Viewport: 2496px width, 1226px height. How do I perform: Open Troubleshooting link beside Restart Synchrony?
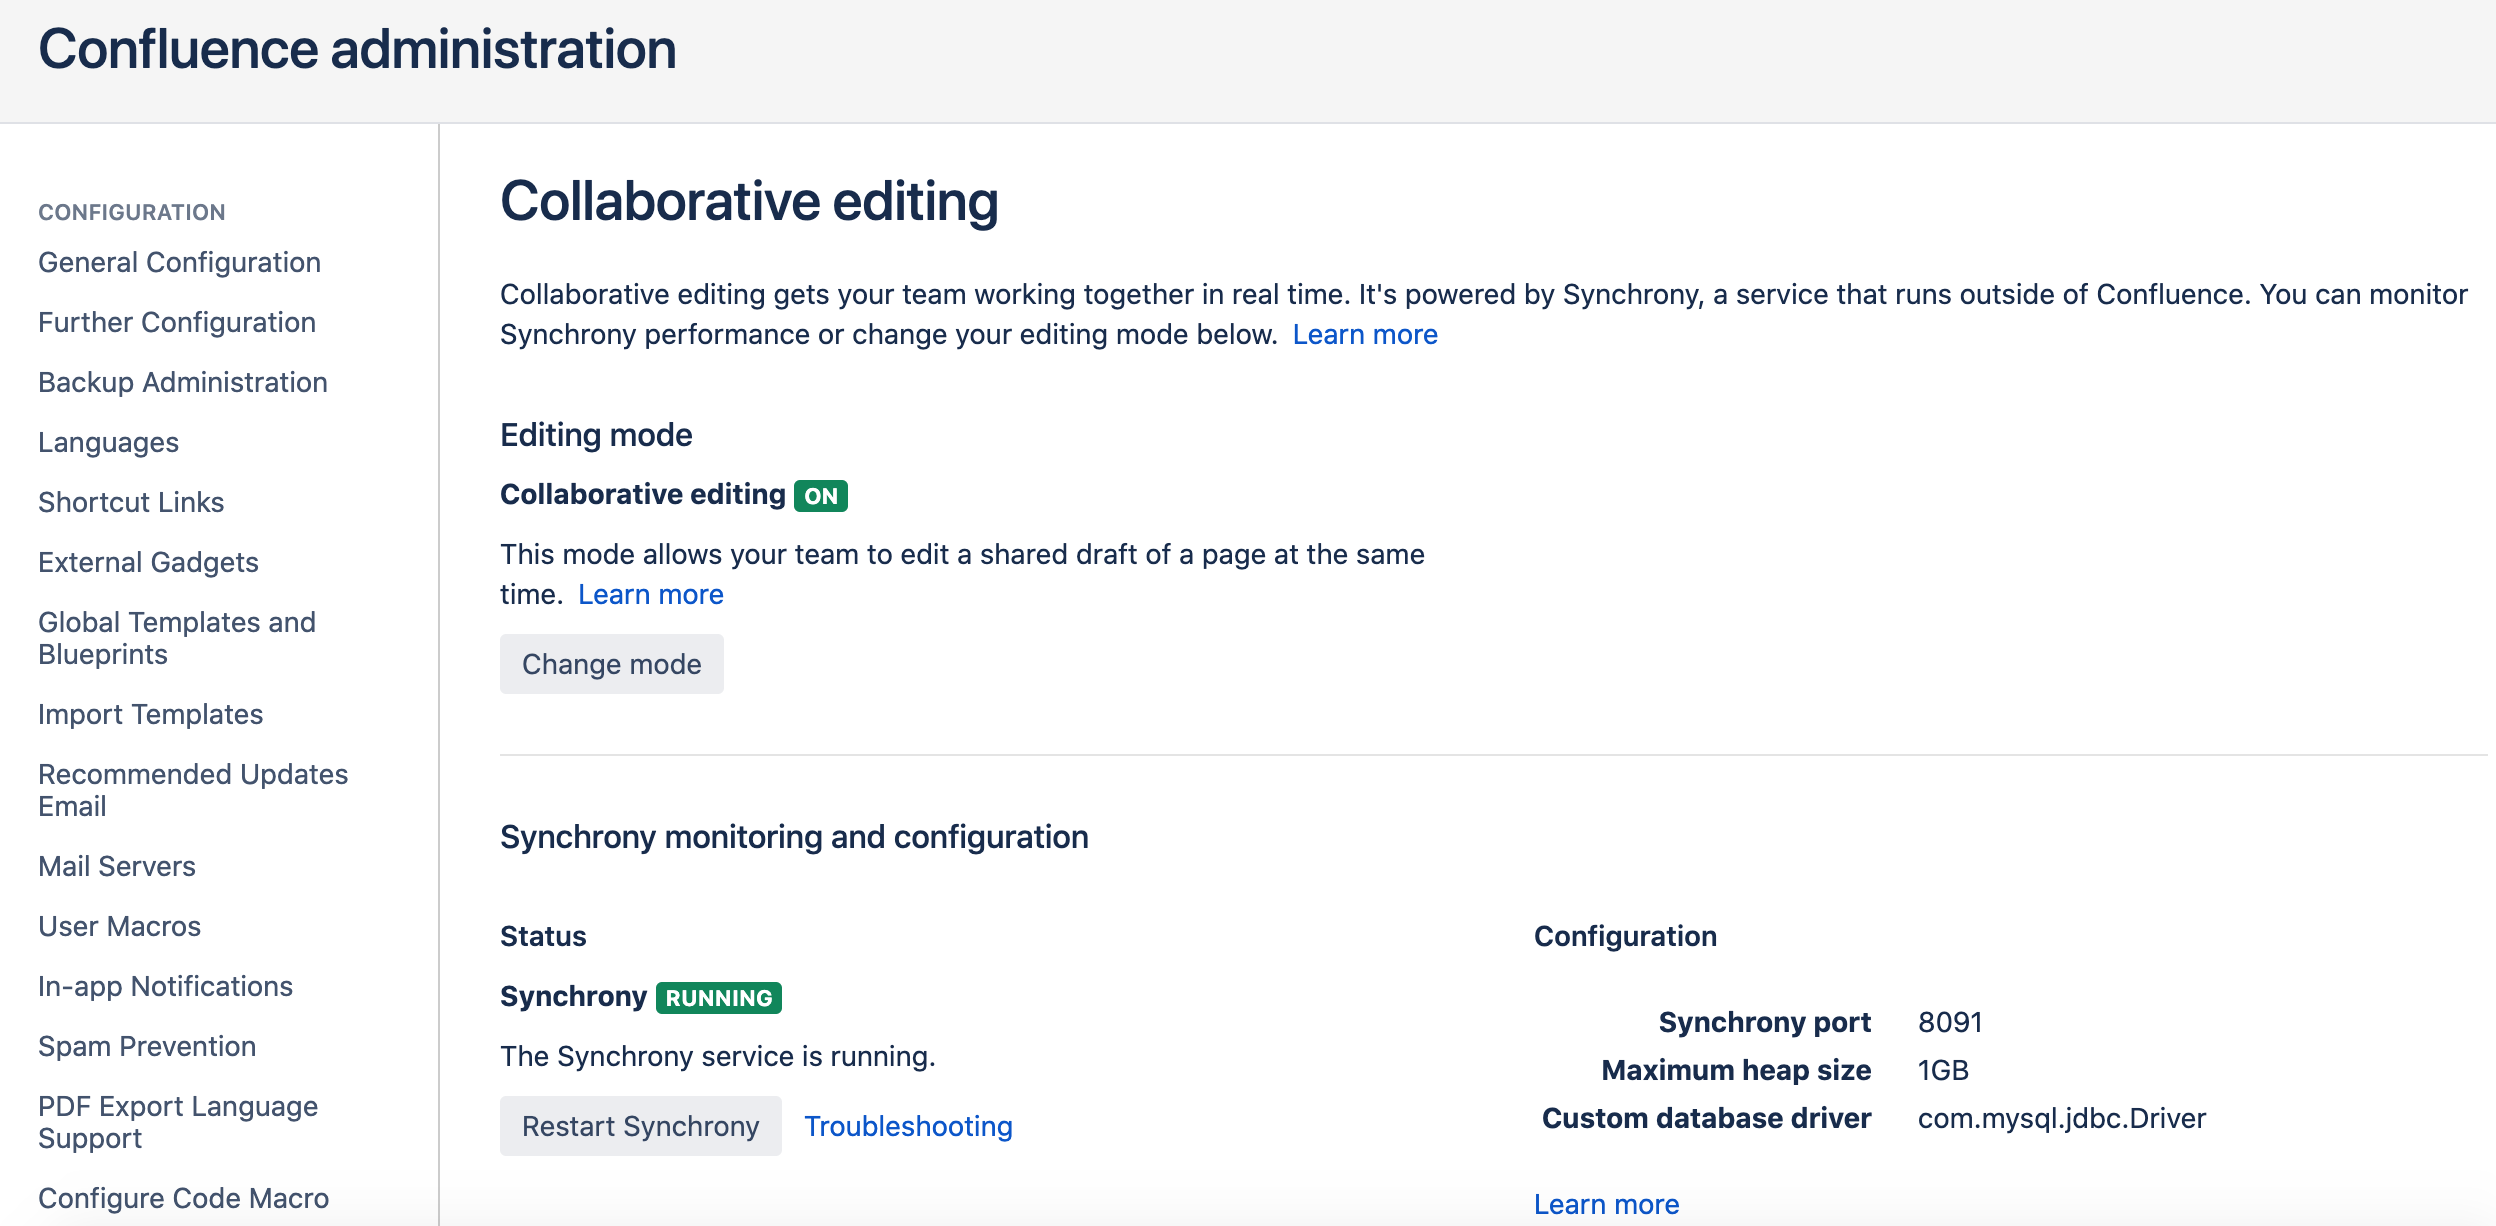pos(908,1126)
